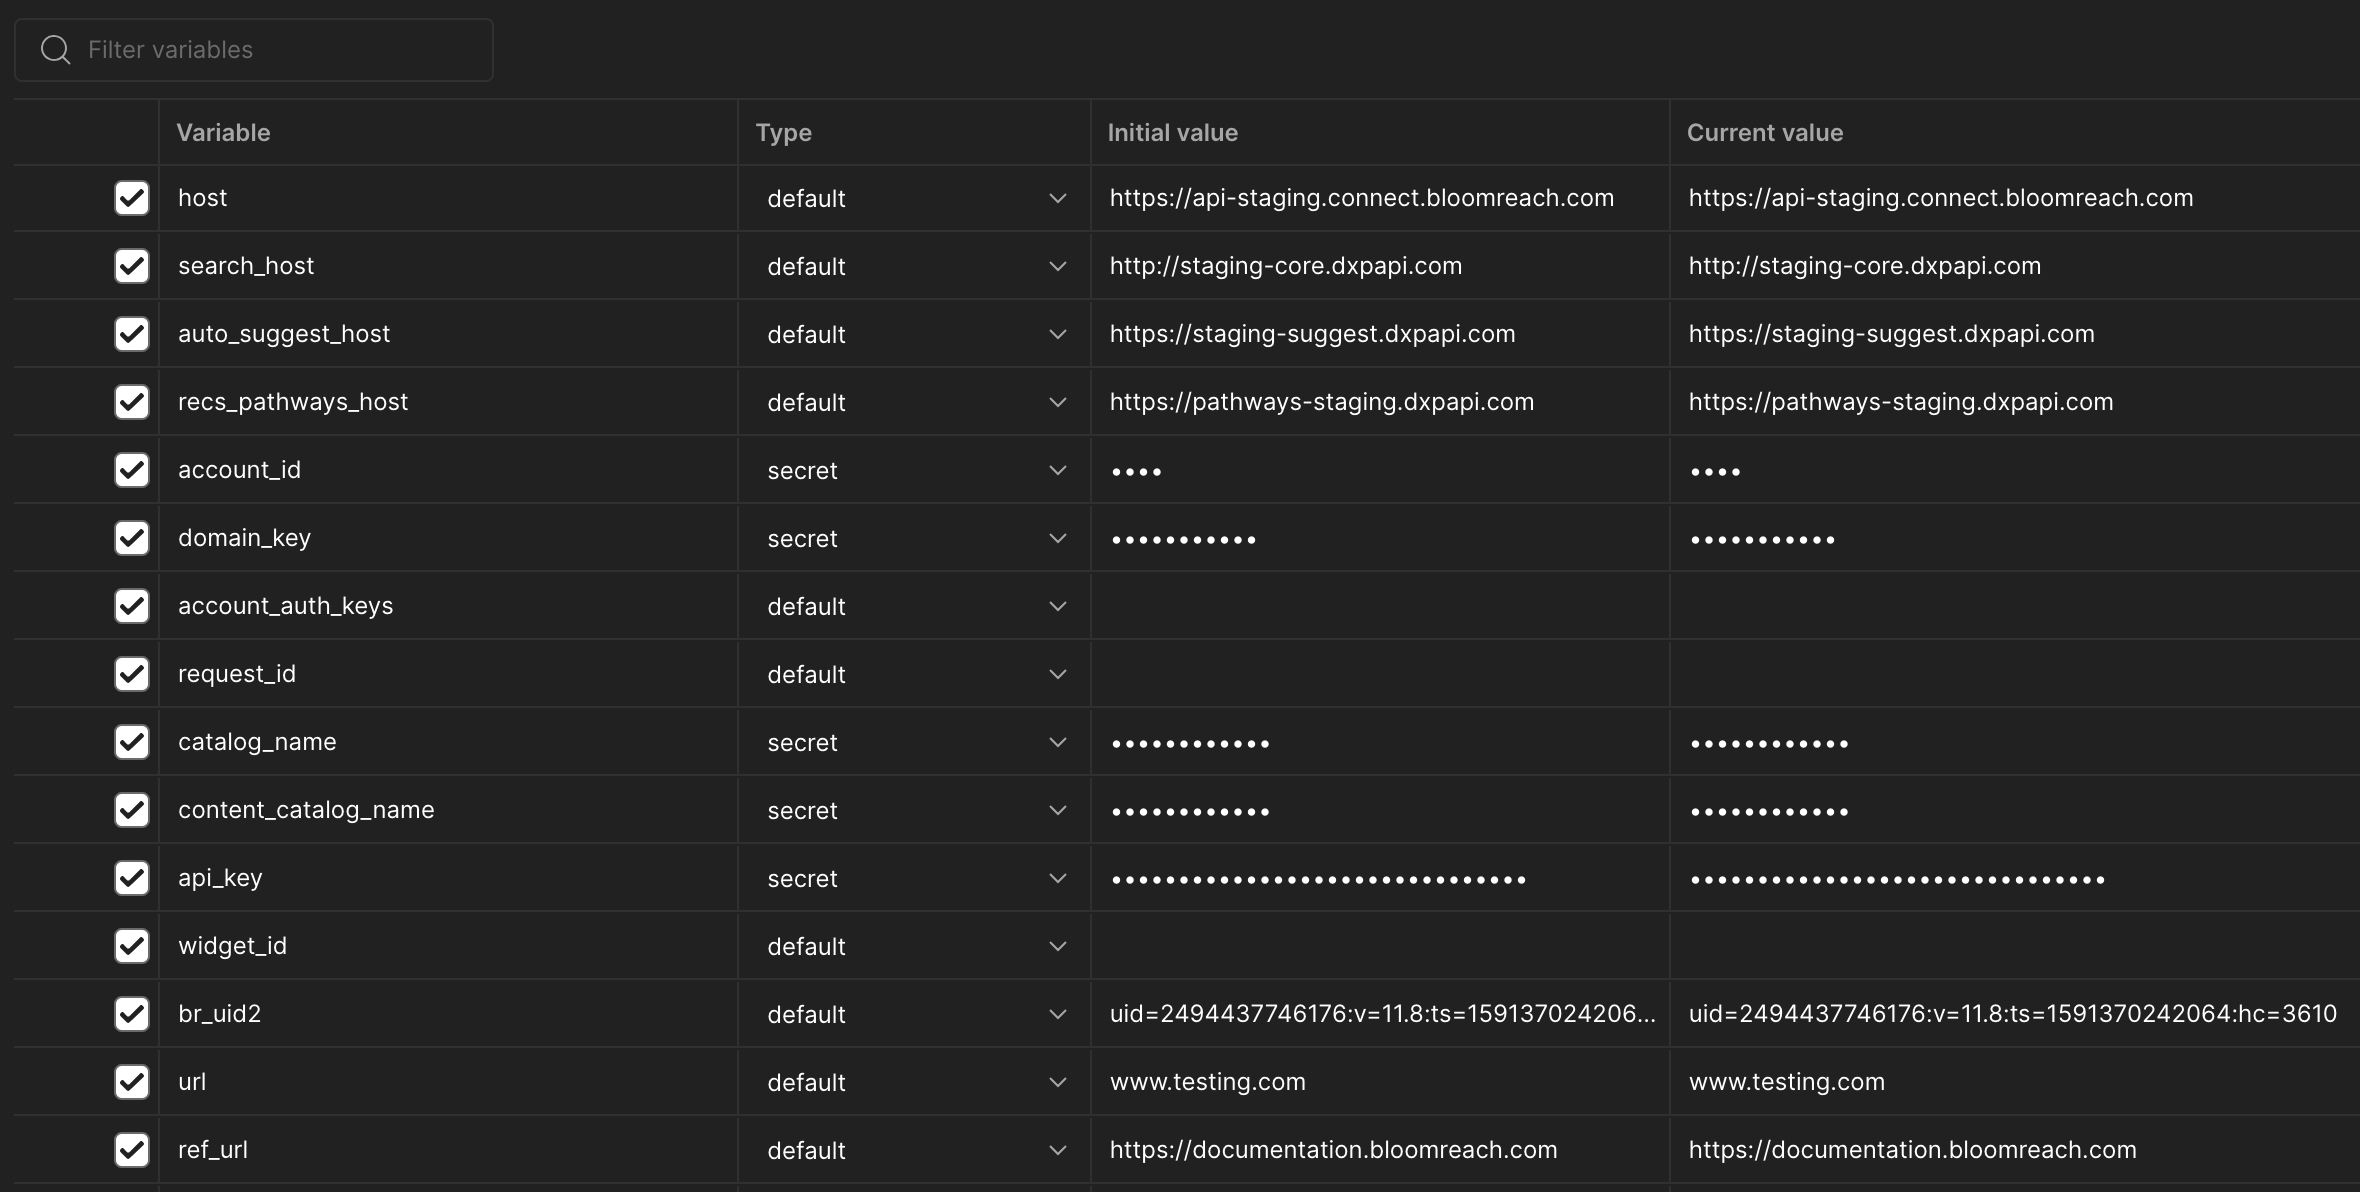Screen dimensions: 2360x1192
Task: Click the Current value column header
Action: click(x=1764, y=133)
